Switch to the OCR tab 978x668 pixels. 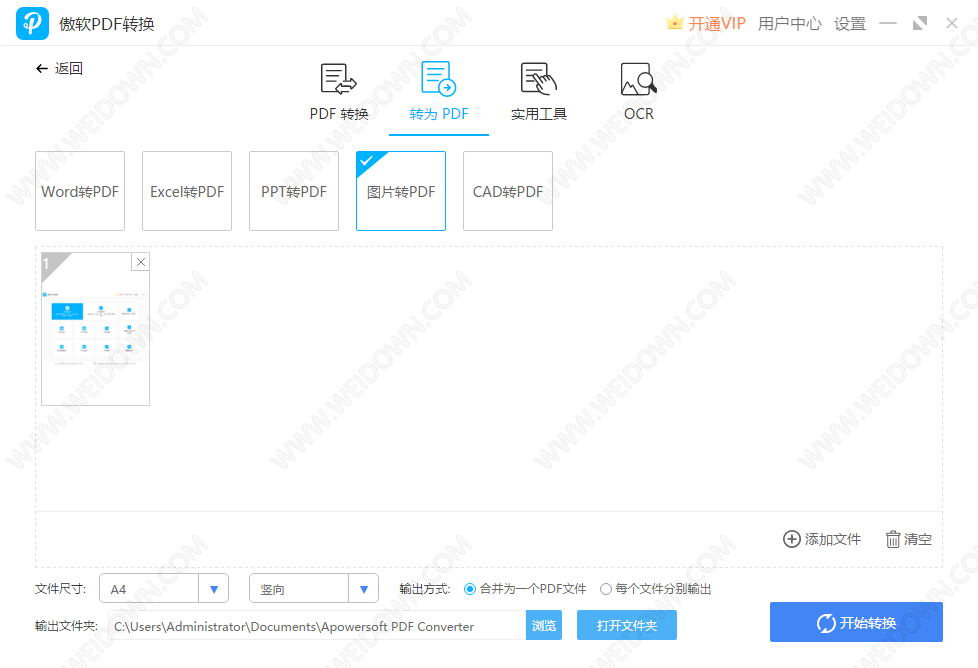(639, 92)
